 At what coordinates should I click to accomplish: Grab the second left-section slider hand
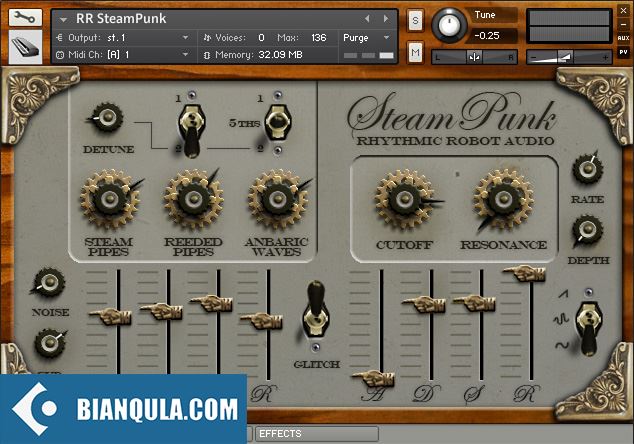click(161, 311)
